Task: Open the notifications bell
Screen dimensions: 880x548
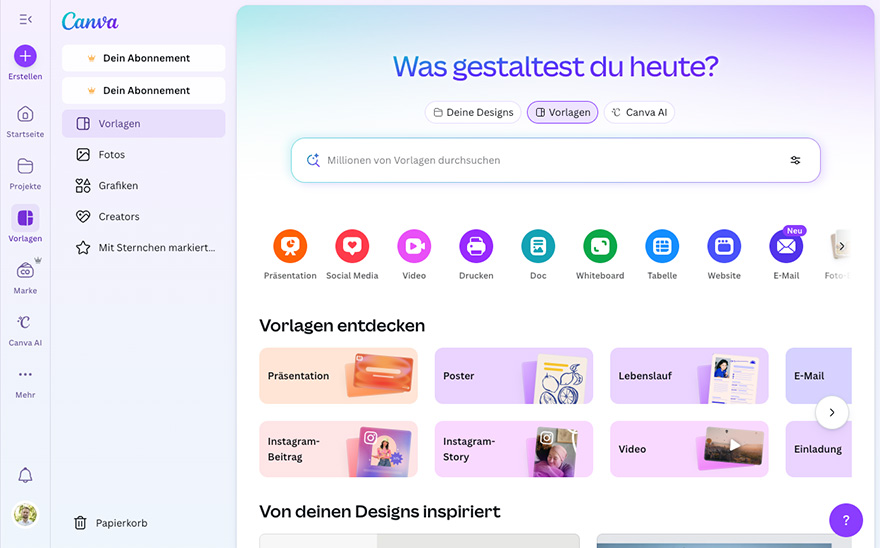Action: pyautogui.click(x=25, y=476)
